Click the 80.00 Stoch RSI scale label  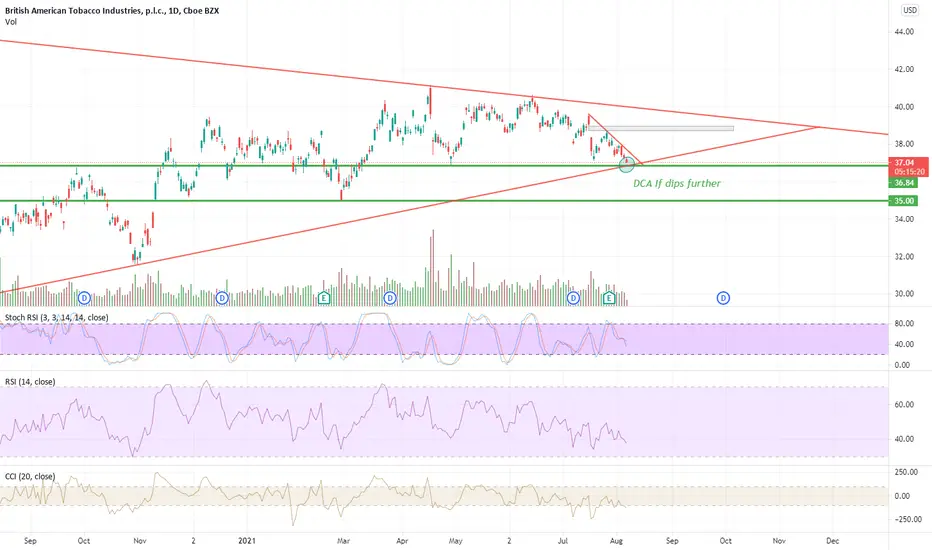[x=904, y=324]
